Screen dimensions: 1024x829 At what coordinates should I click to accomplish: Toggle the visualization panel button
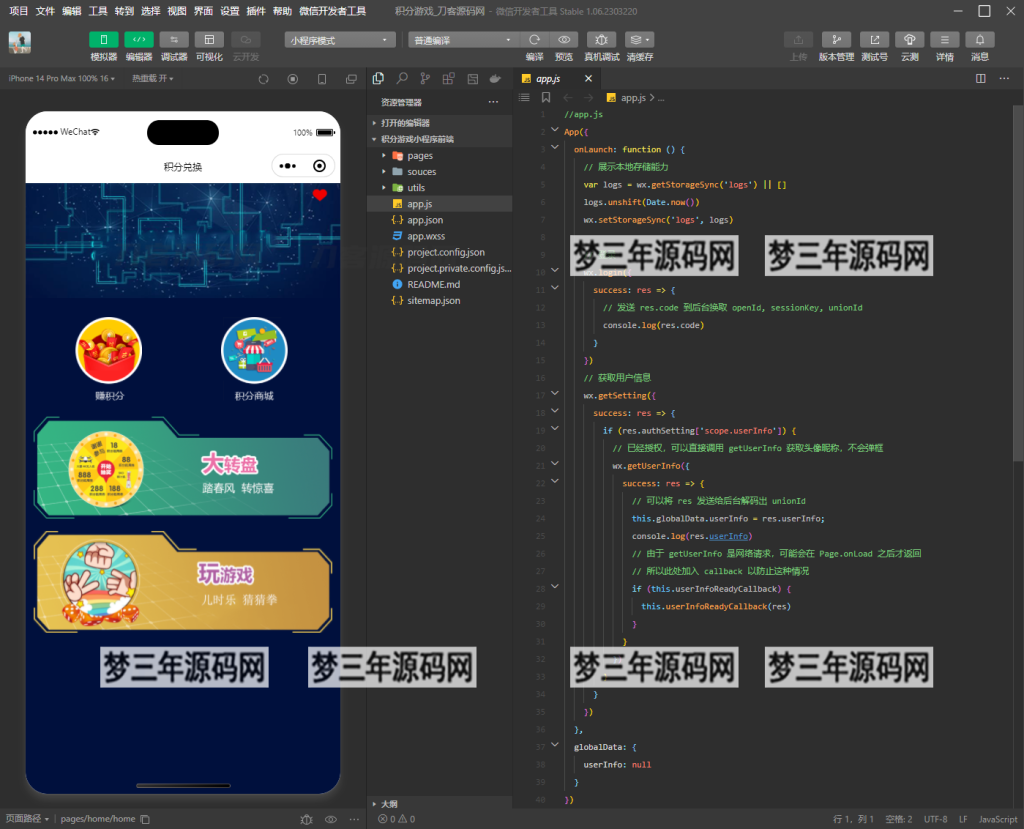point(209,40)
